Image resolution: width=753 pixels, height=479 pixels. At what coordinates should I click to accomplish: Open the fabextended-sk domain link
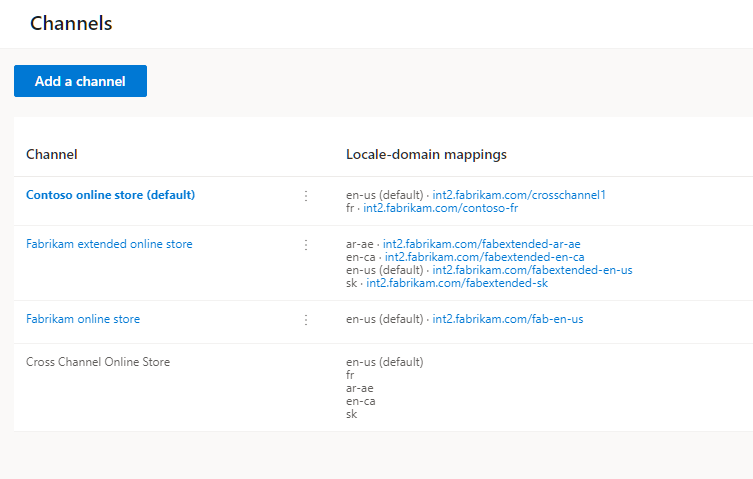457,283
